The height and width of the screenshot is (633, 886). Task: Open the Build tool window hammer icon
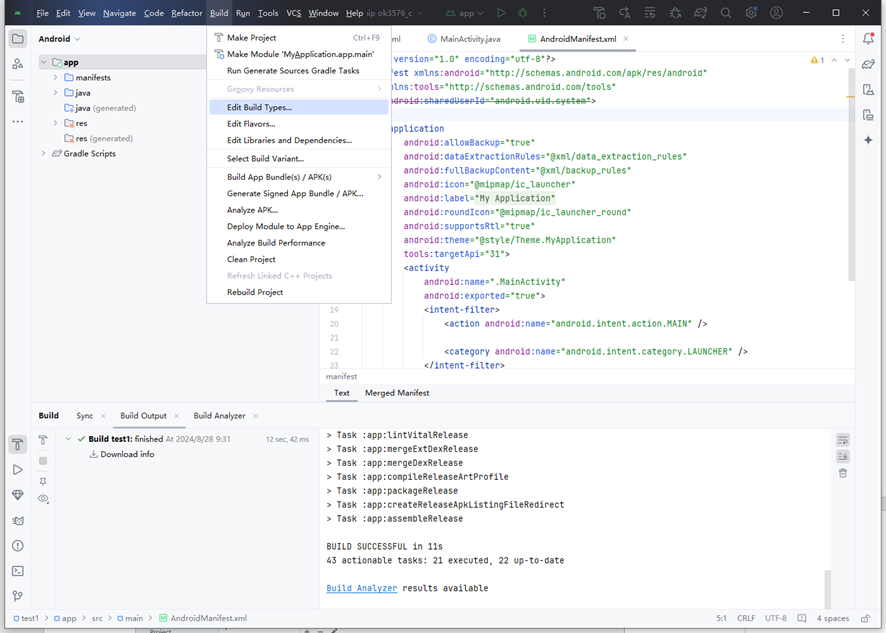[18, 445]
